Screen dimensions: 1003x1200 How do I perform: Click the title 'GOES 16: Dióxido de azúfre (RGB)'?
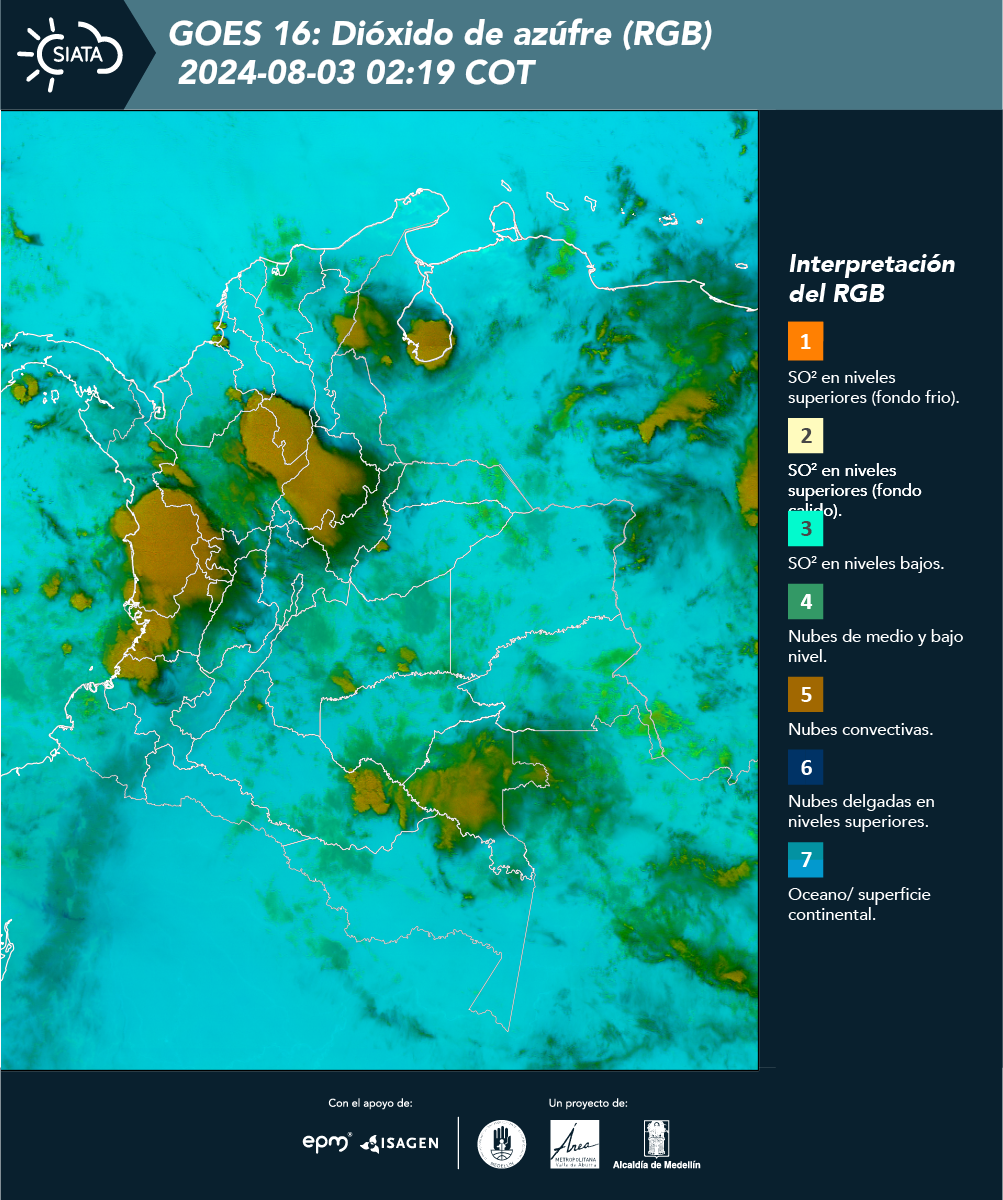click(441, 34)
